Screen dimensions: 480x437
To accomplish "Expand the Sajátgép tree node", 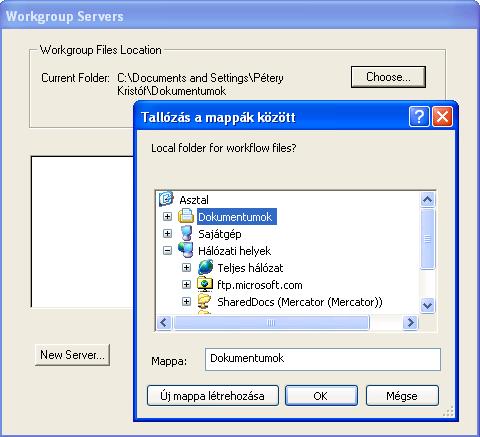I will (167, 234).
